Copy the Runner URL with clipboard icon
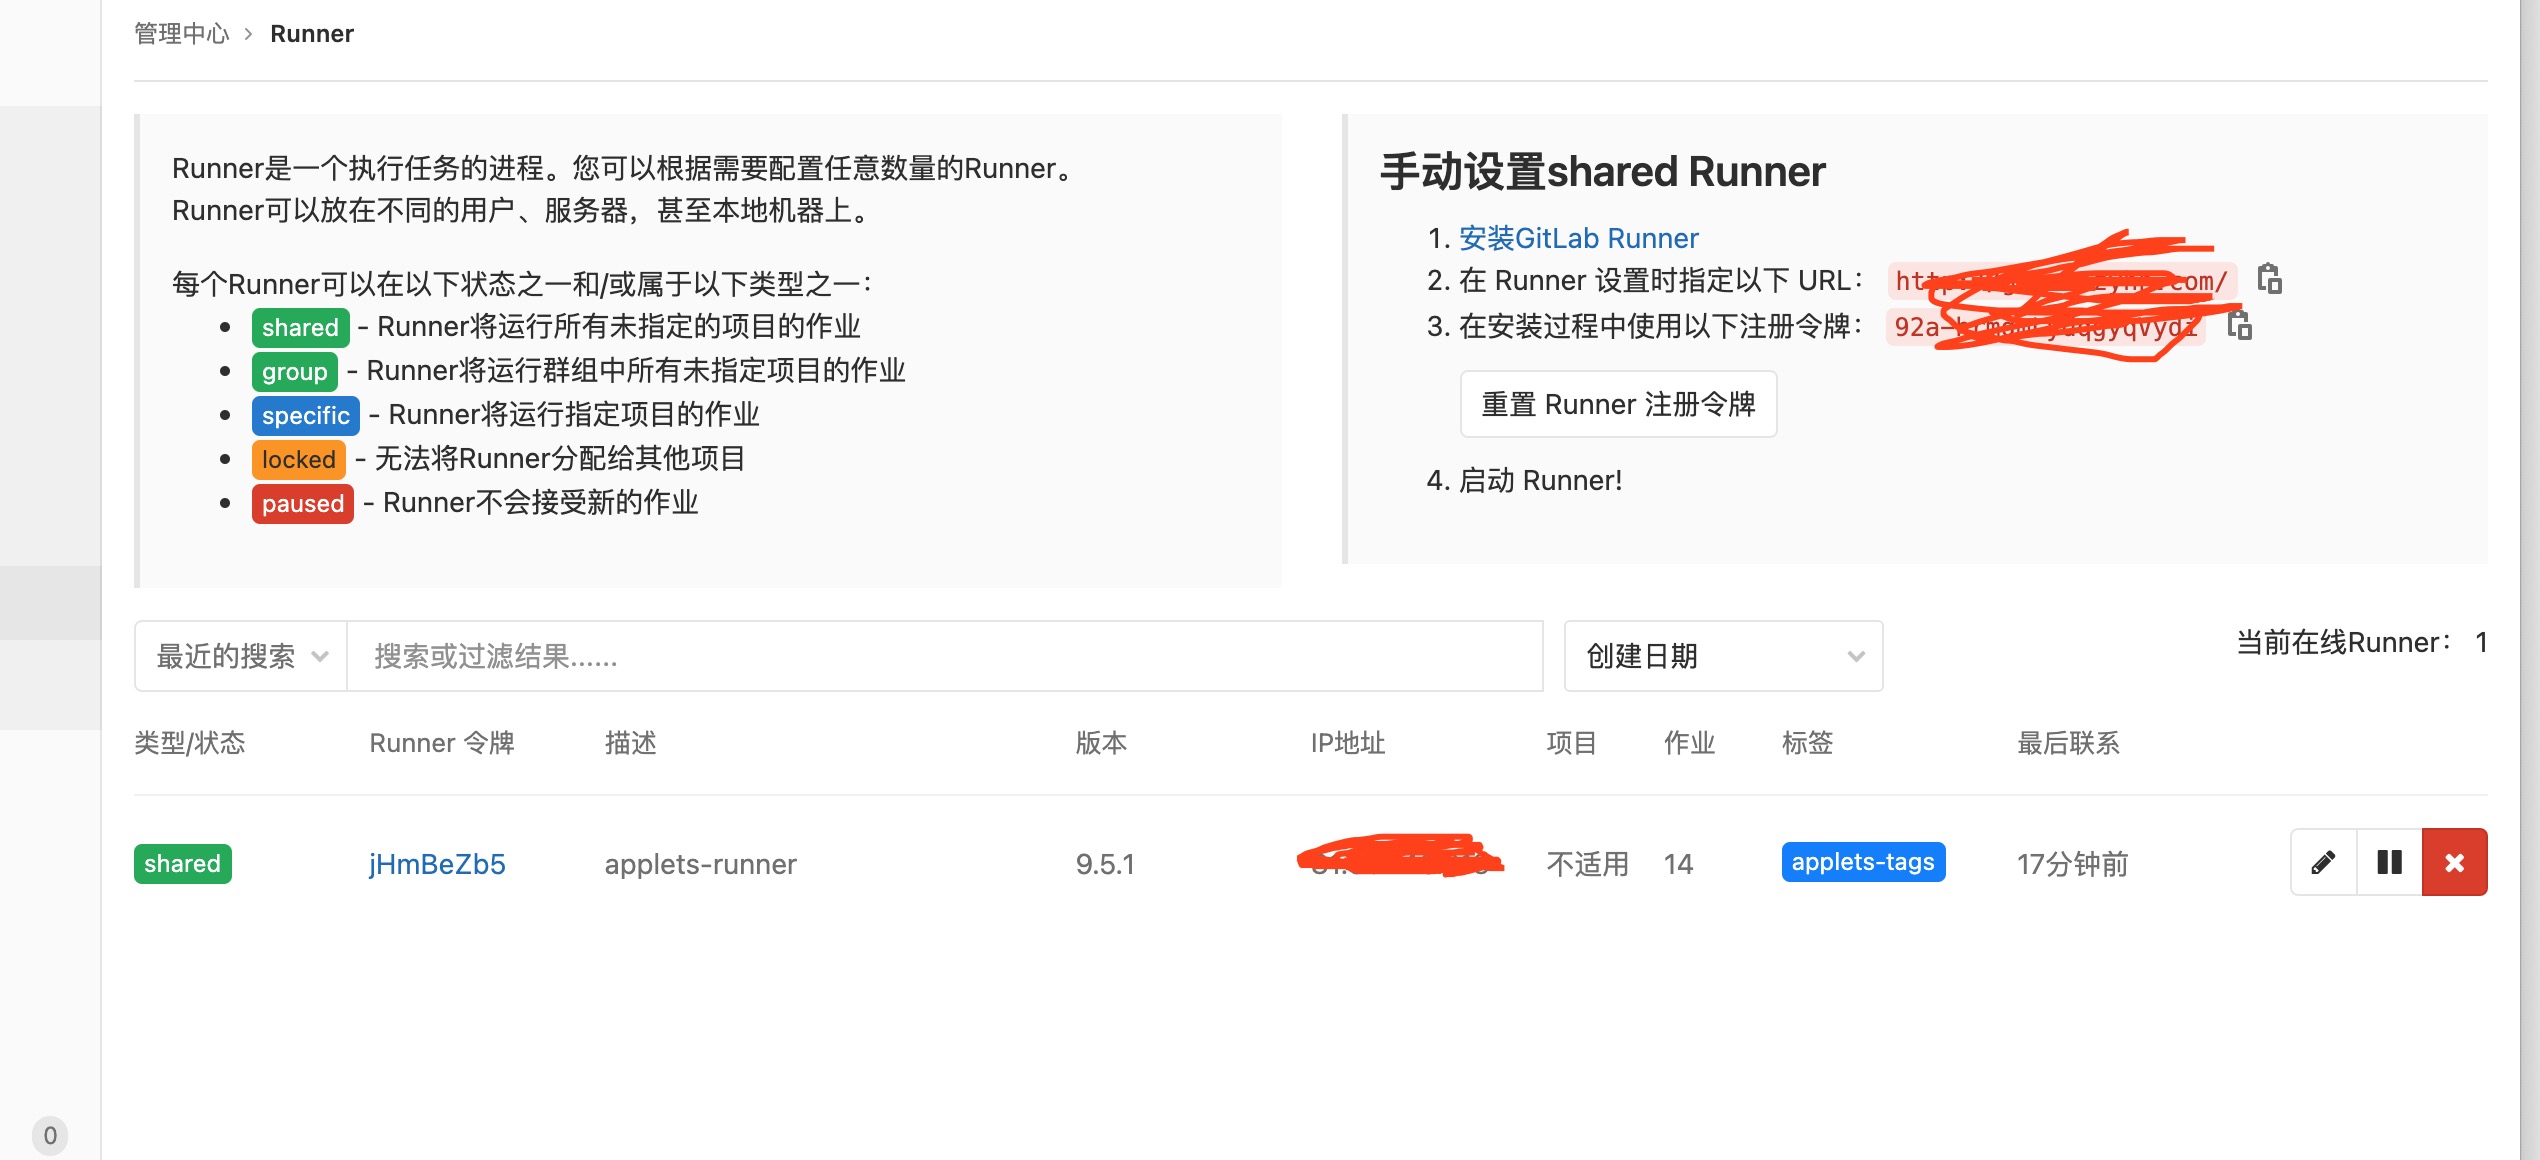This screenshot has width=2540, height=1160. 2270,279
